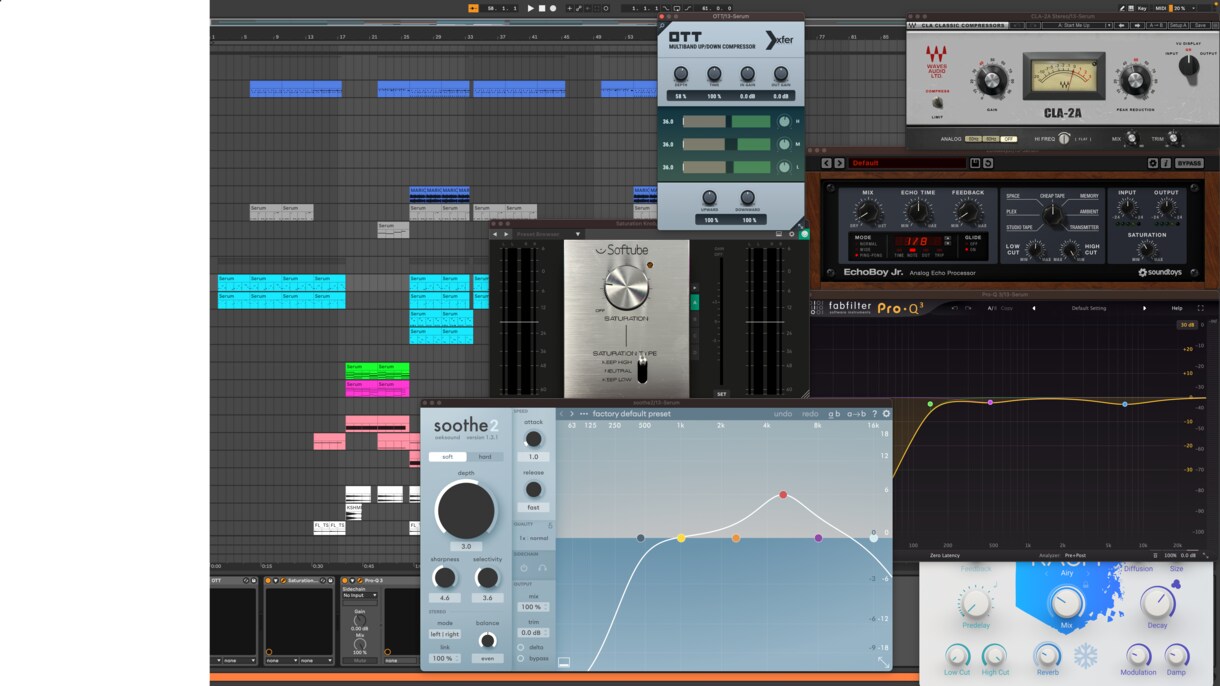Save the EchoBoy Jr. preset with floppy icon
The height and width of the screenshot is (686, 1220).
pos(975,163)
